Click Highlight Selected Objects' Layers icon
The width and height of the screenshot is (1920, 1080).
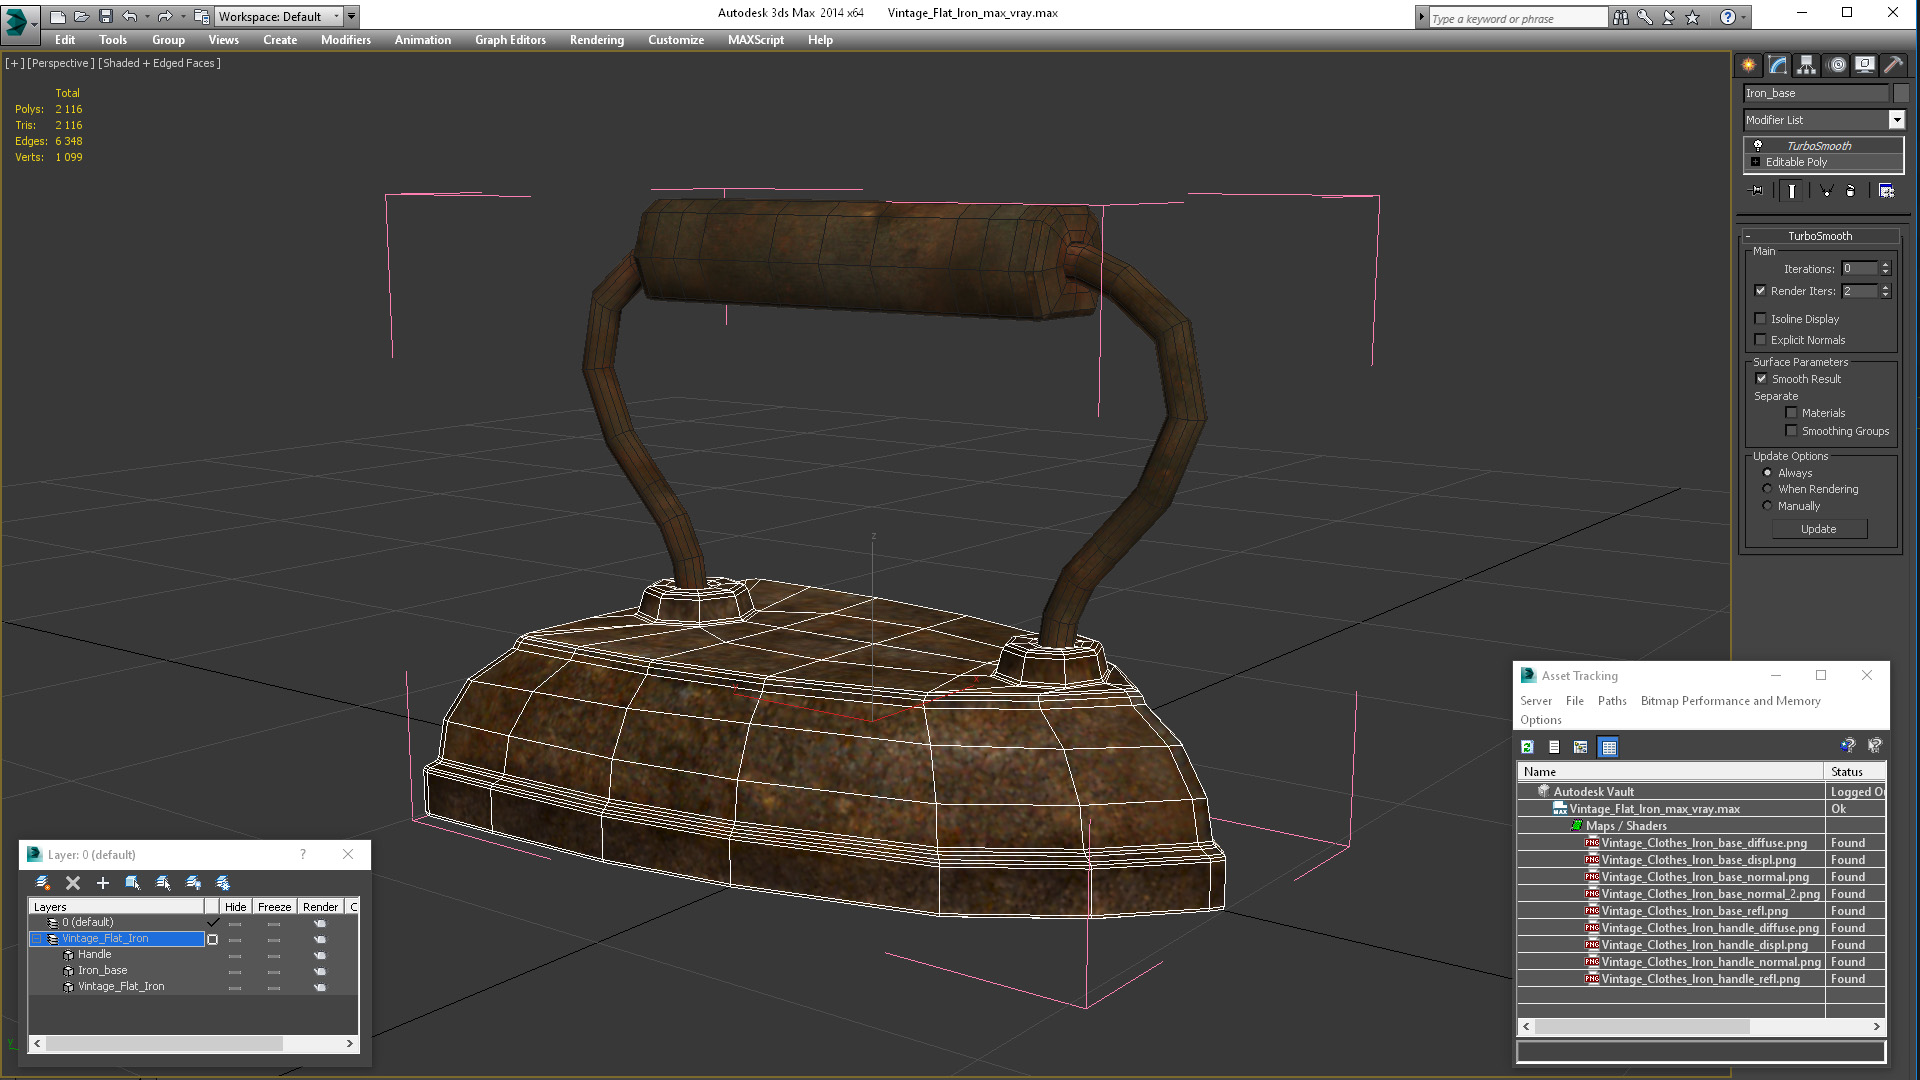click(x=163, y=883)
